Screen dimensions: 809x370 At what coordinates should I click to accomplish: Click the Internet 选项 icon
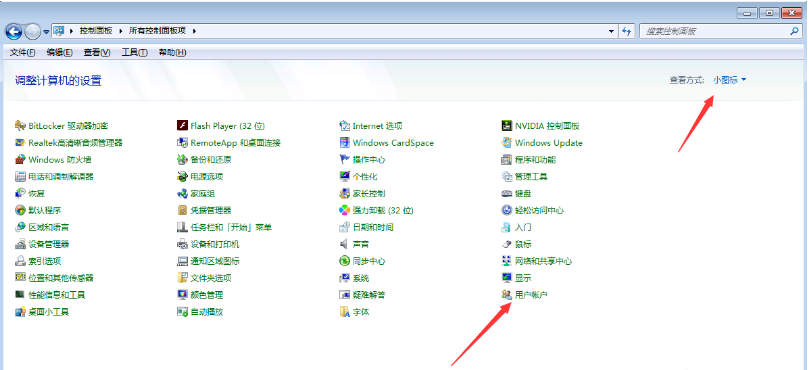(x=345, y=126)
